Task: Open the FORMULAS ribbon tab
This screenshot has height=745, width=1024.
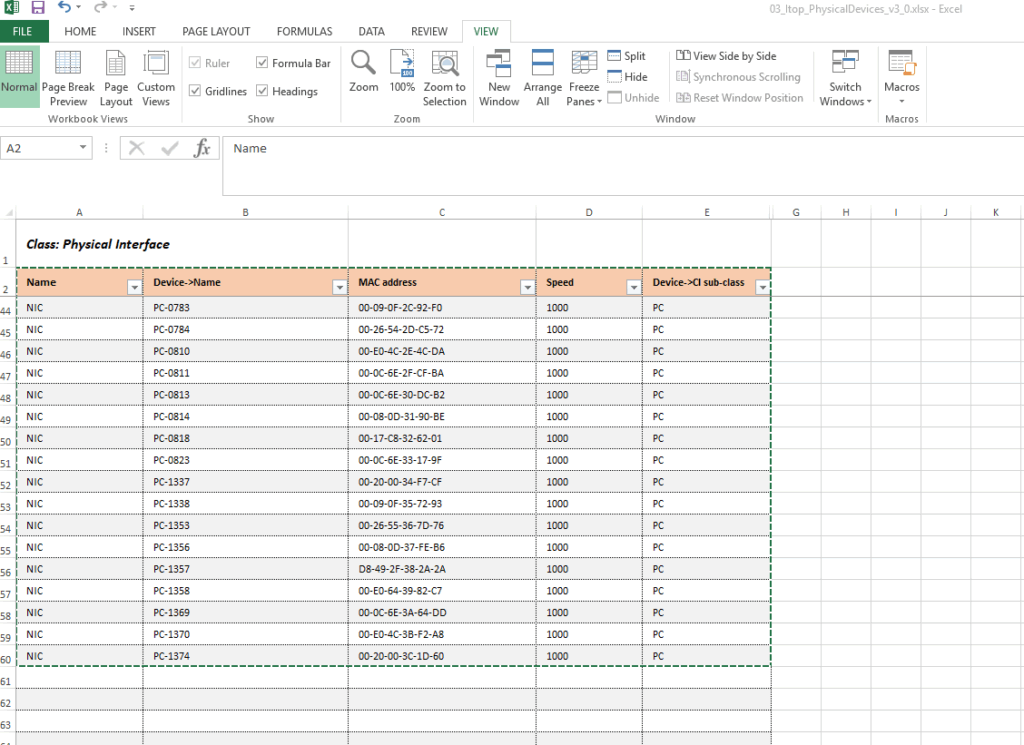Action: 304,32
